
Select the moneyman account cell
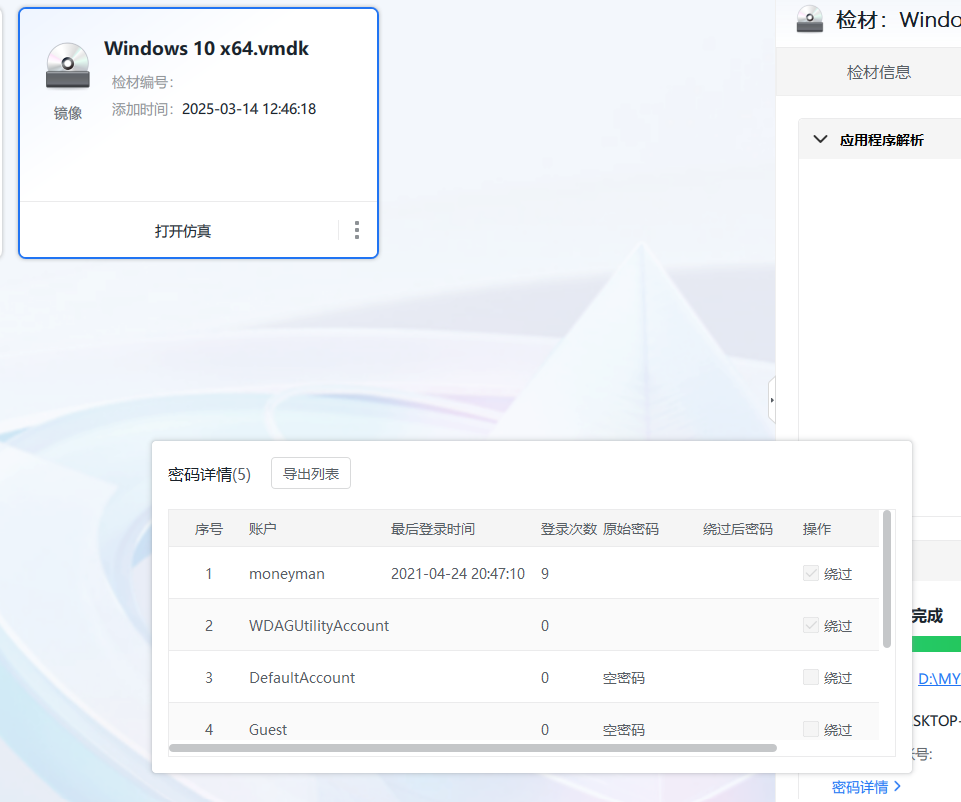tap(287, 574)
